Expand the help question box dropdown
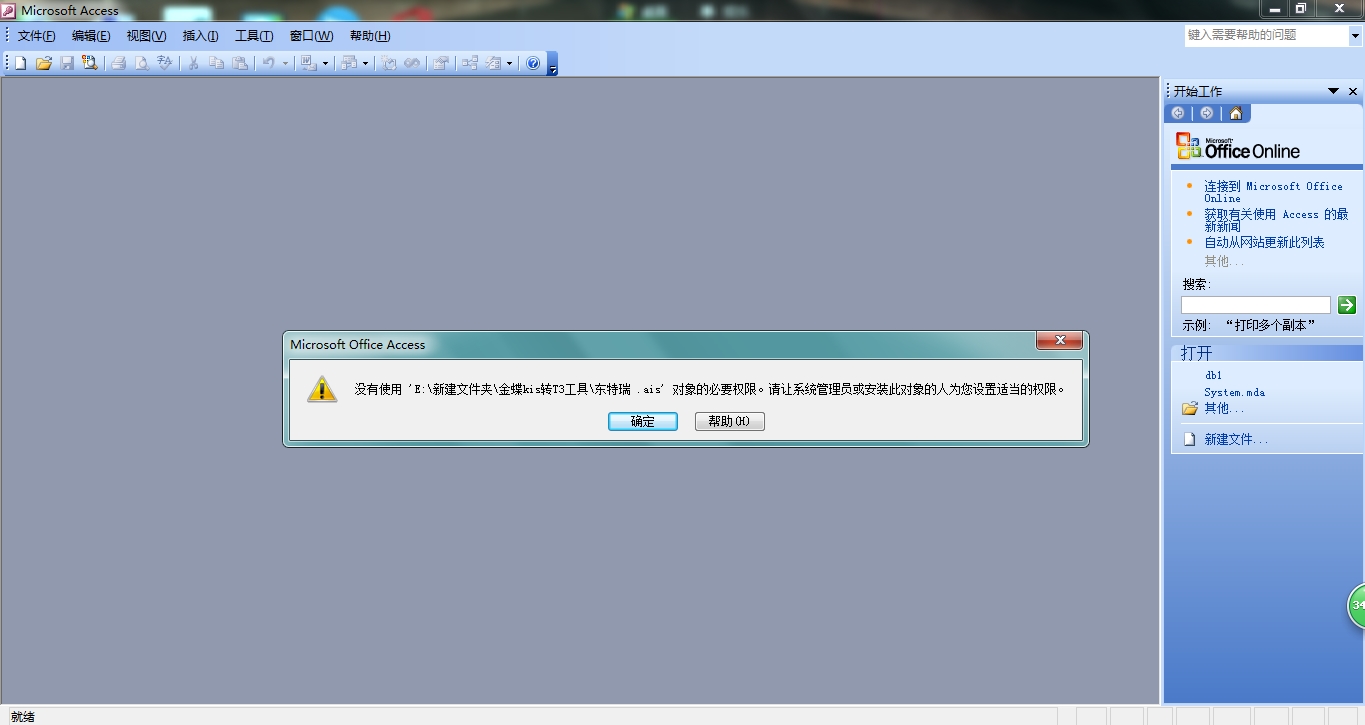 pos(1356,35)
